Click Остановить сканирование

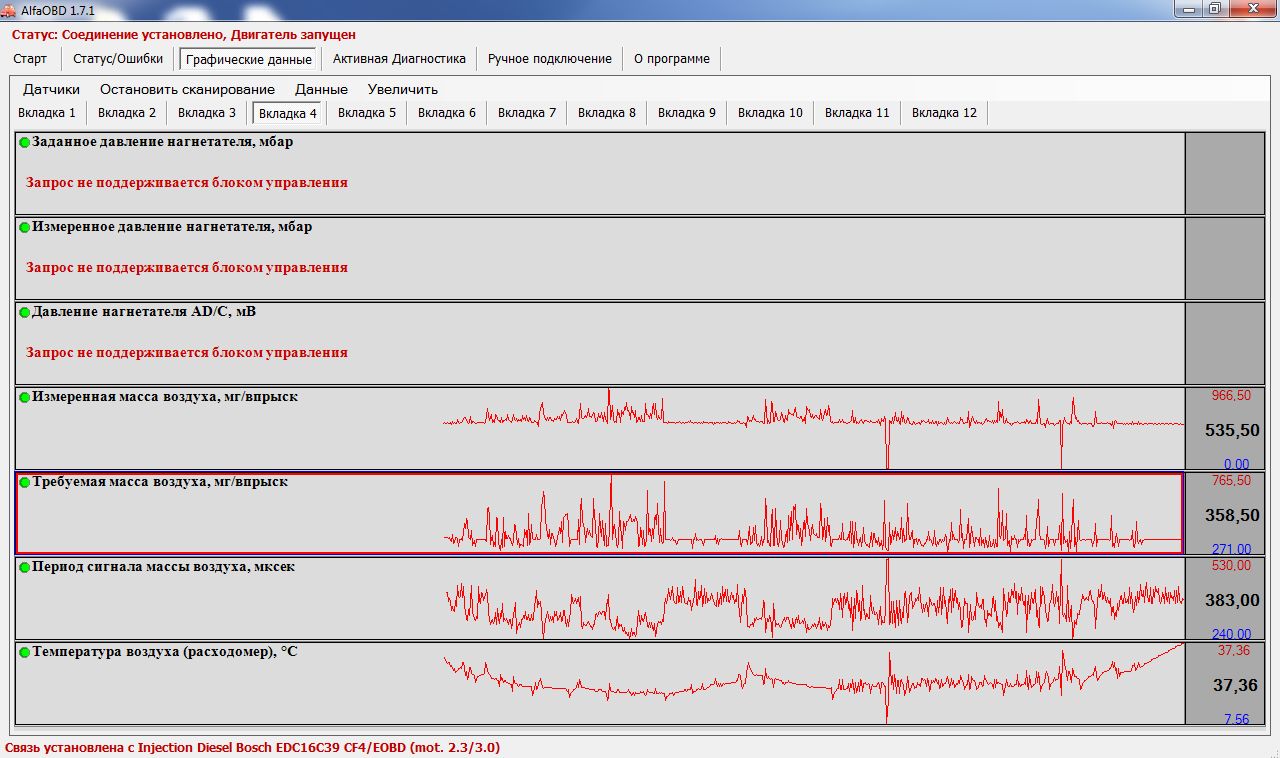187,89
